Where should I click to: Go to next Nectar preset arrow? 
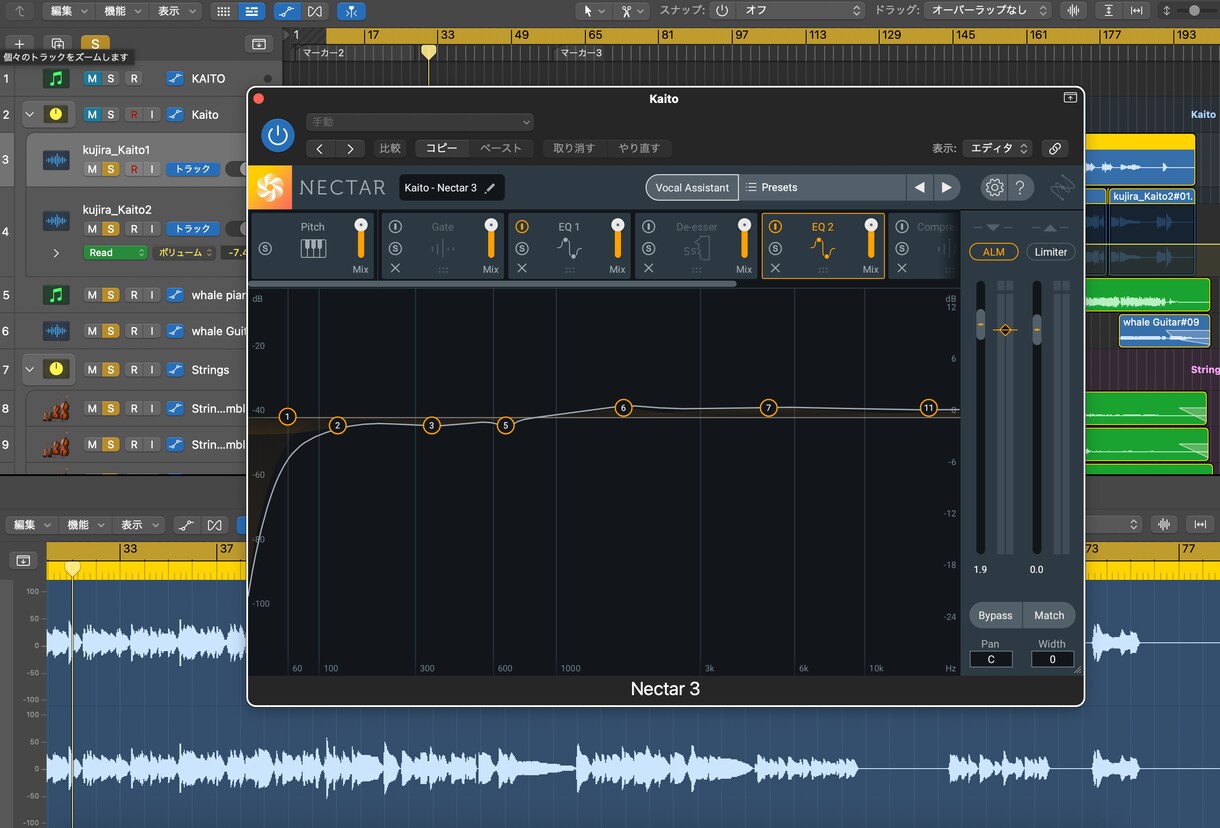point(946,187)
